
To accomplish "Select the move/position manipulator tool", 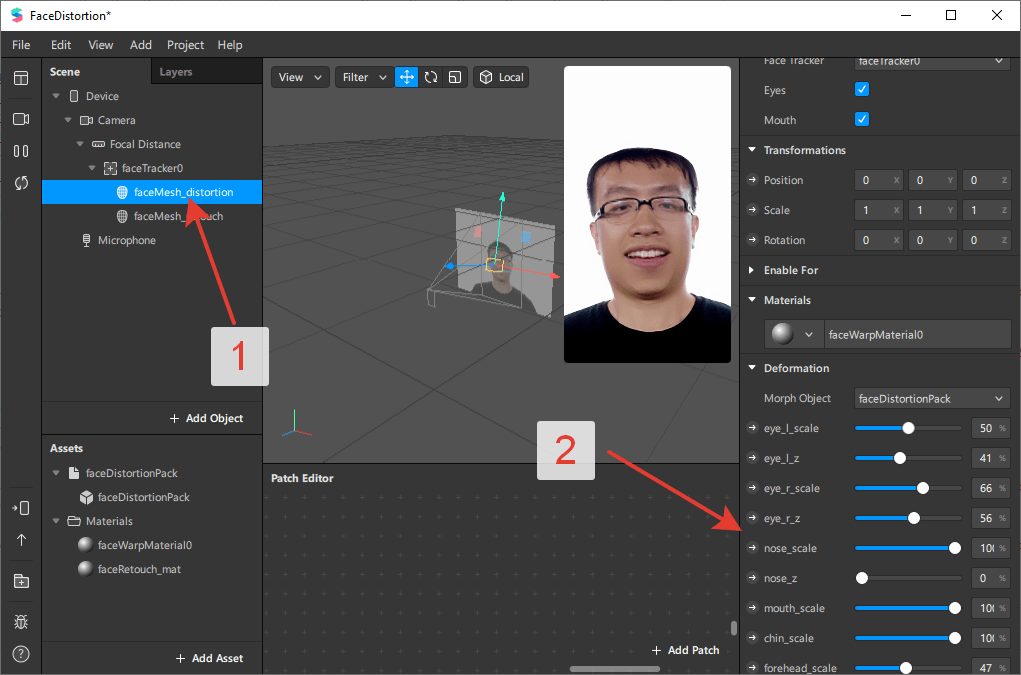I will tap(407, 77).
